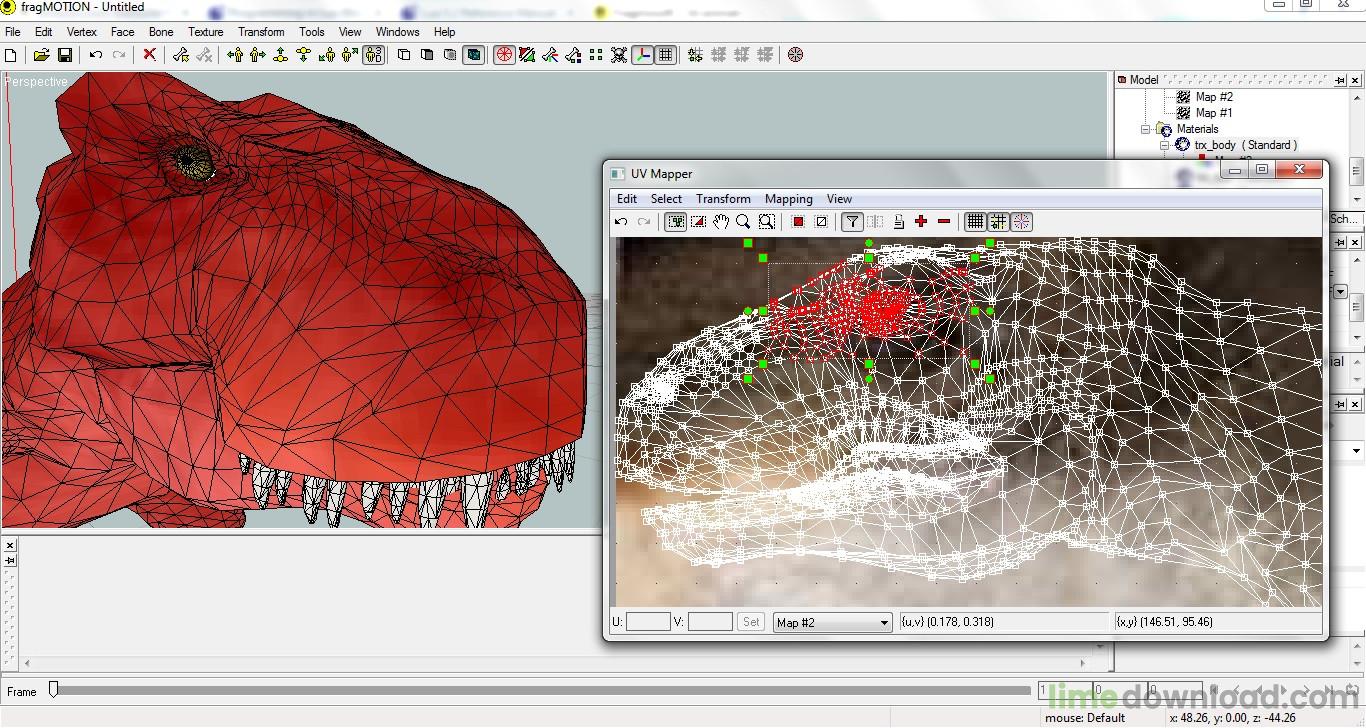1366x728 pixels.
Task: Click the Frame timeline slider handle
Action: [x=54, y=689]
